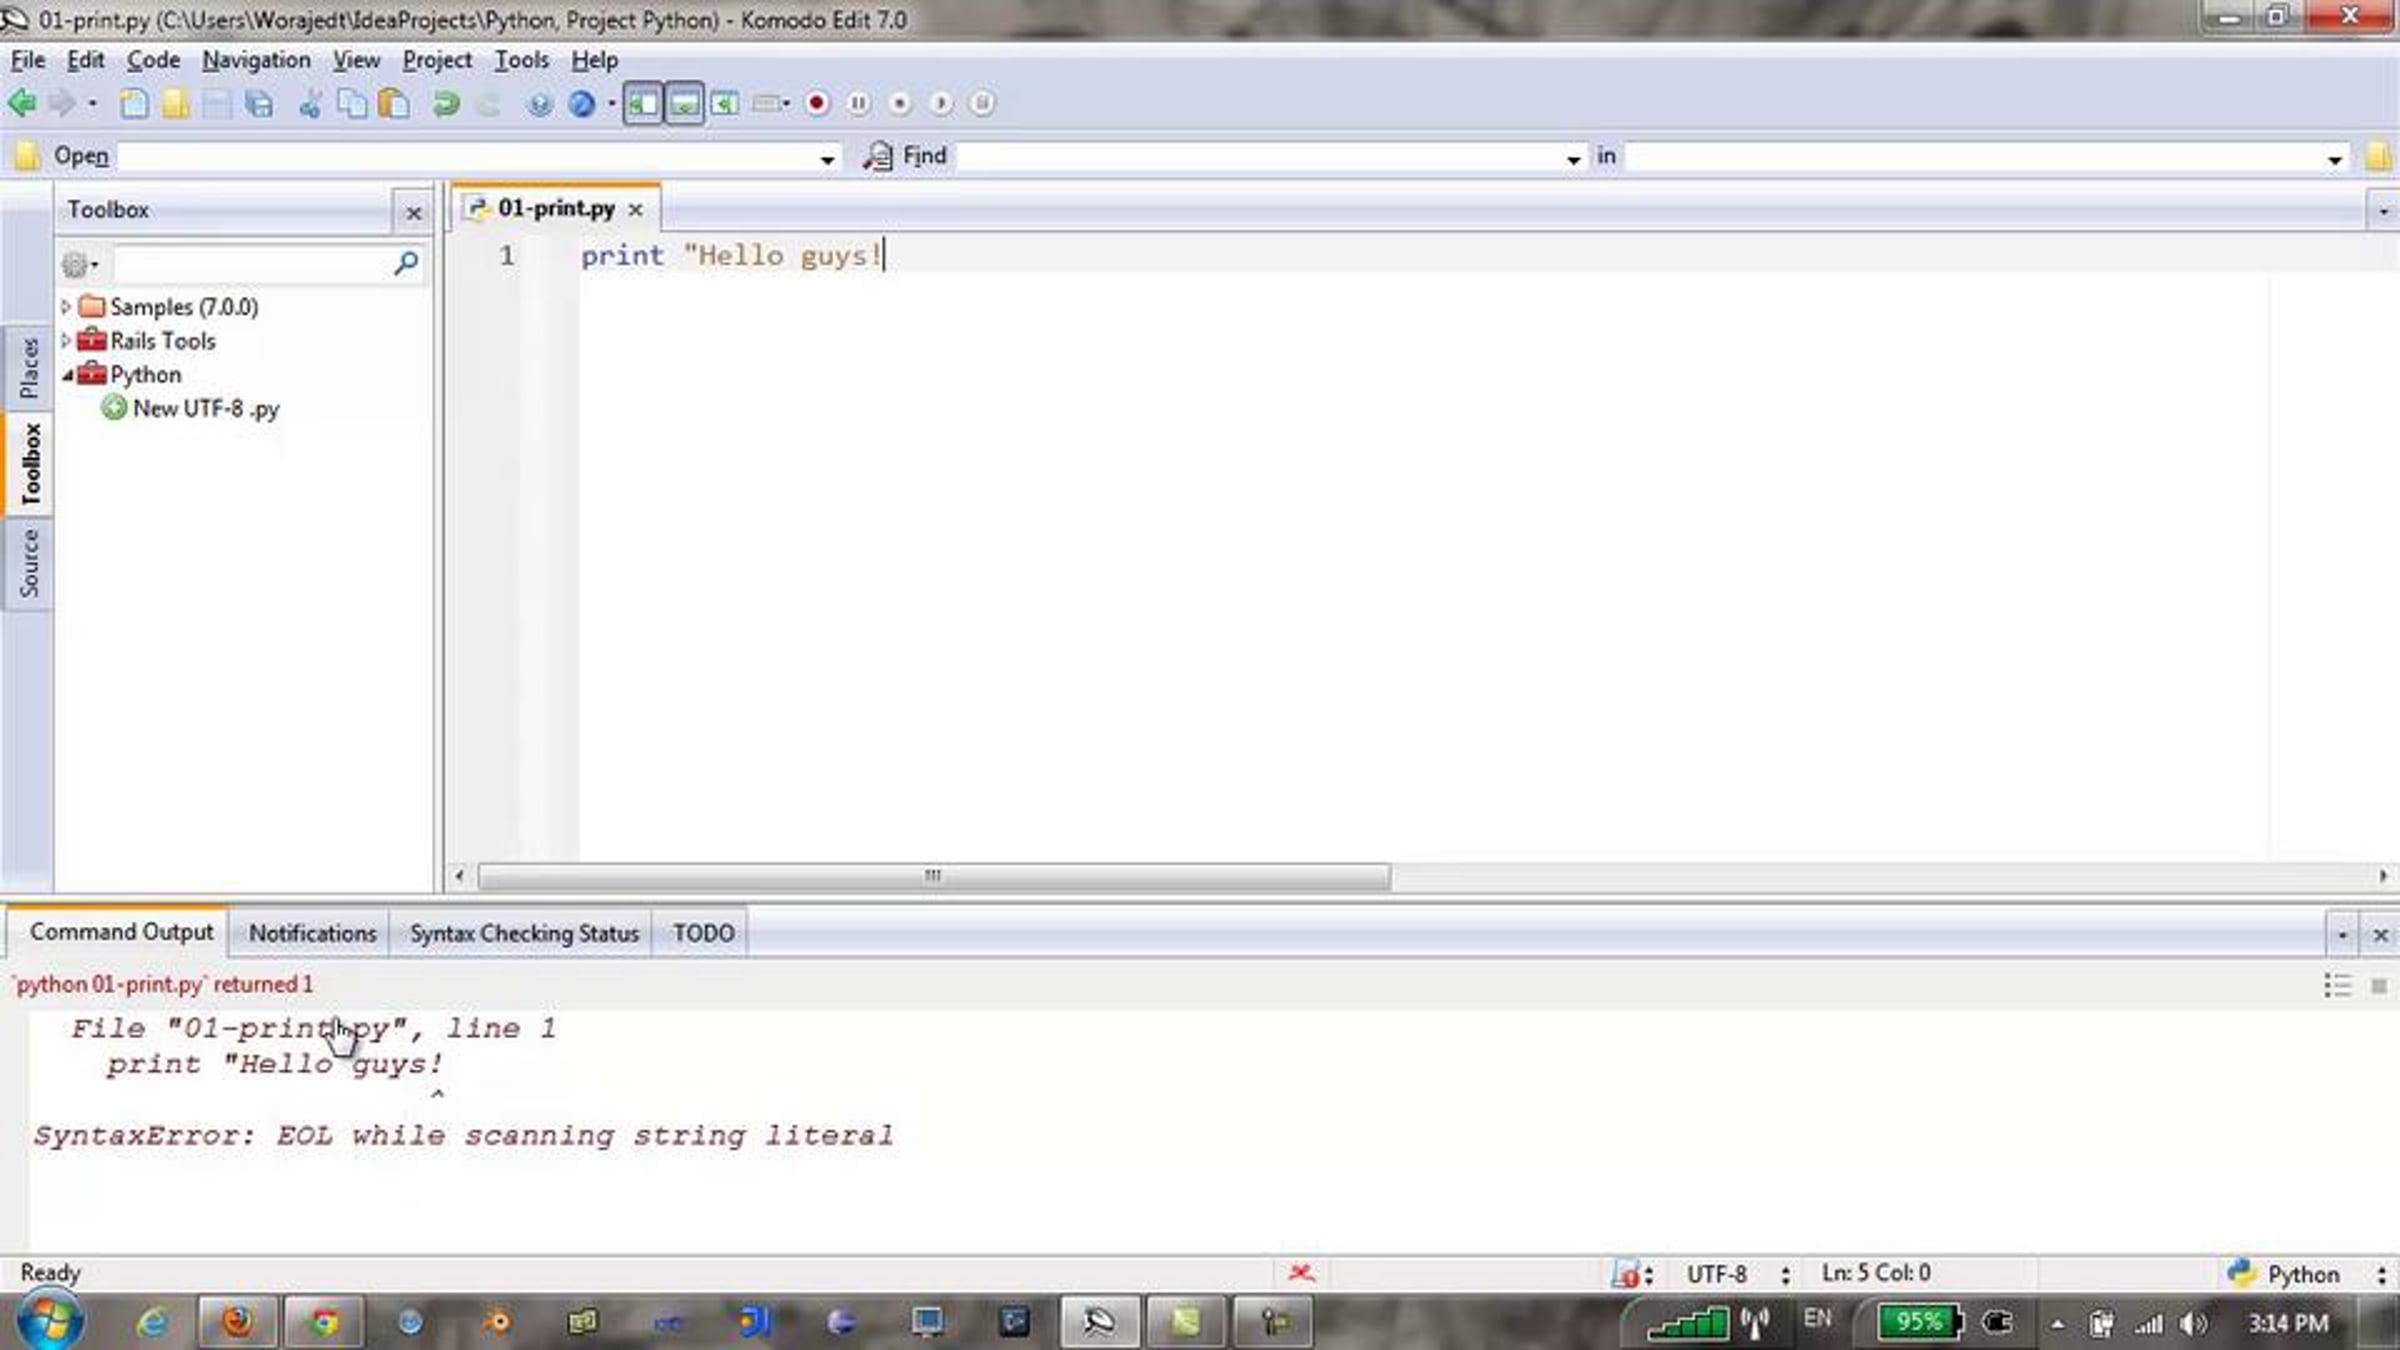Stop macro recording
Screen dimensions: 2400x1350
tap(900, 103)
